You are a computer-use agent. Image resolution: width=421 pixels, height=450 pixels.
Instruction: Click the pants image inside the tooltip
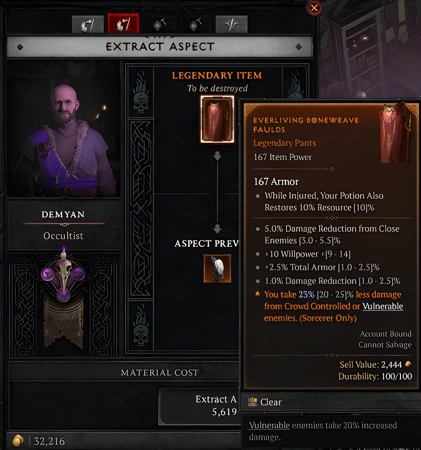point(396,134)
